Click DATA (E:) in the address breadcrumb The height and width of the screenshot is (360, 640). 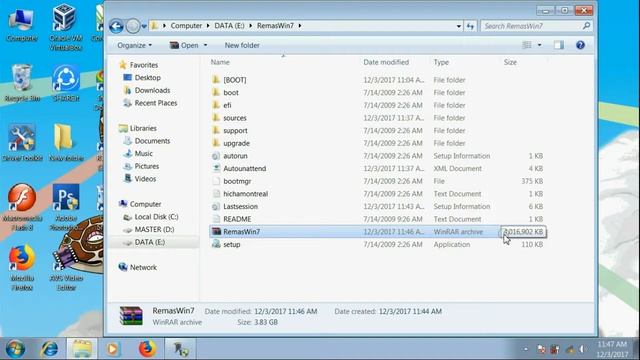(229, 26)
